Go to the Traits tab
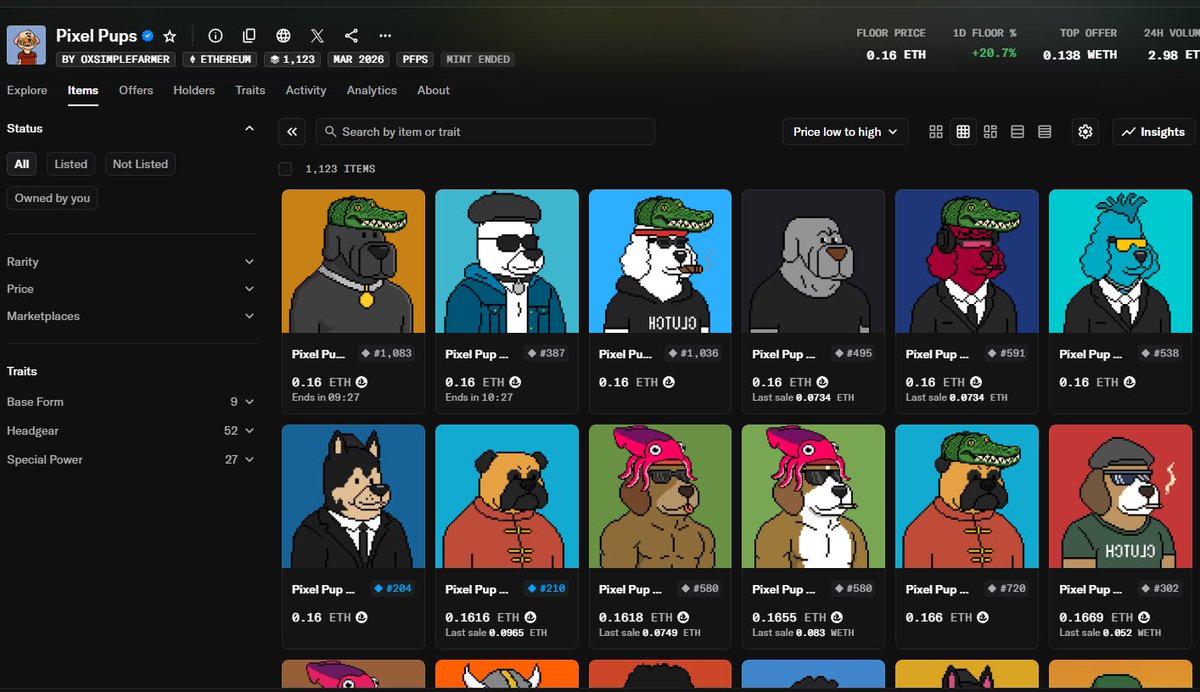 (x=250, y=90)
